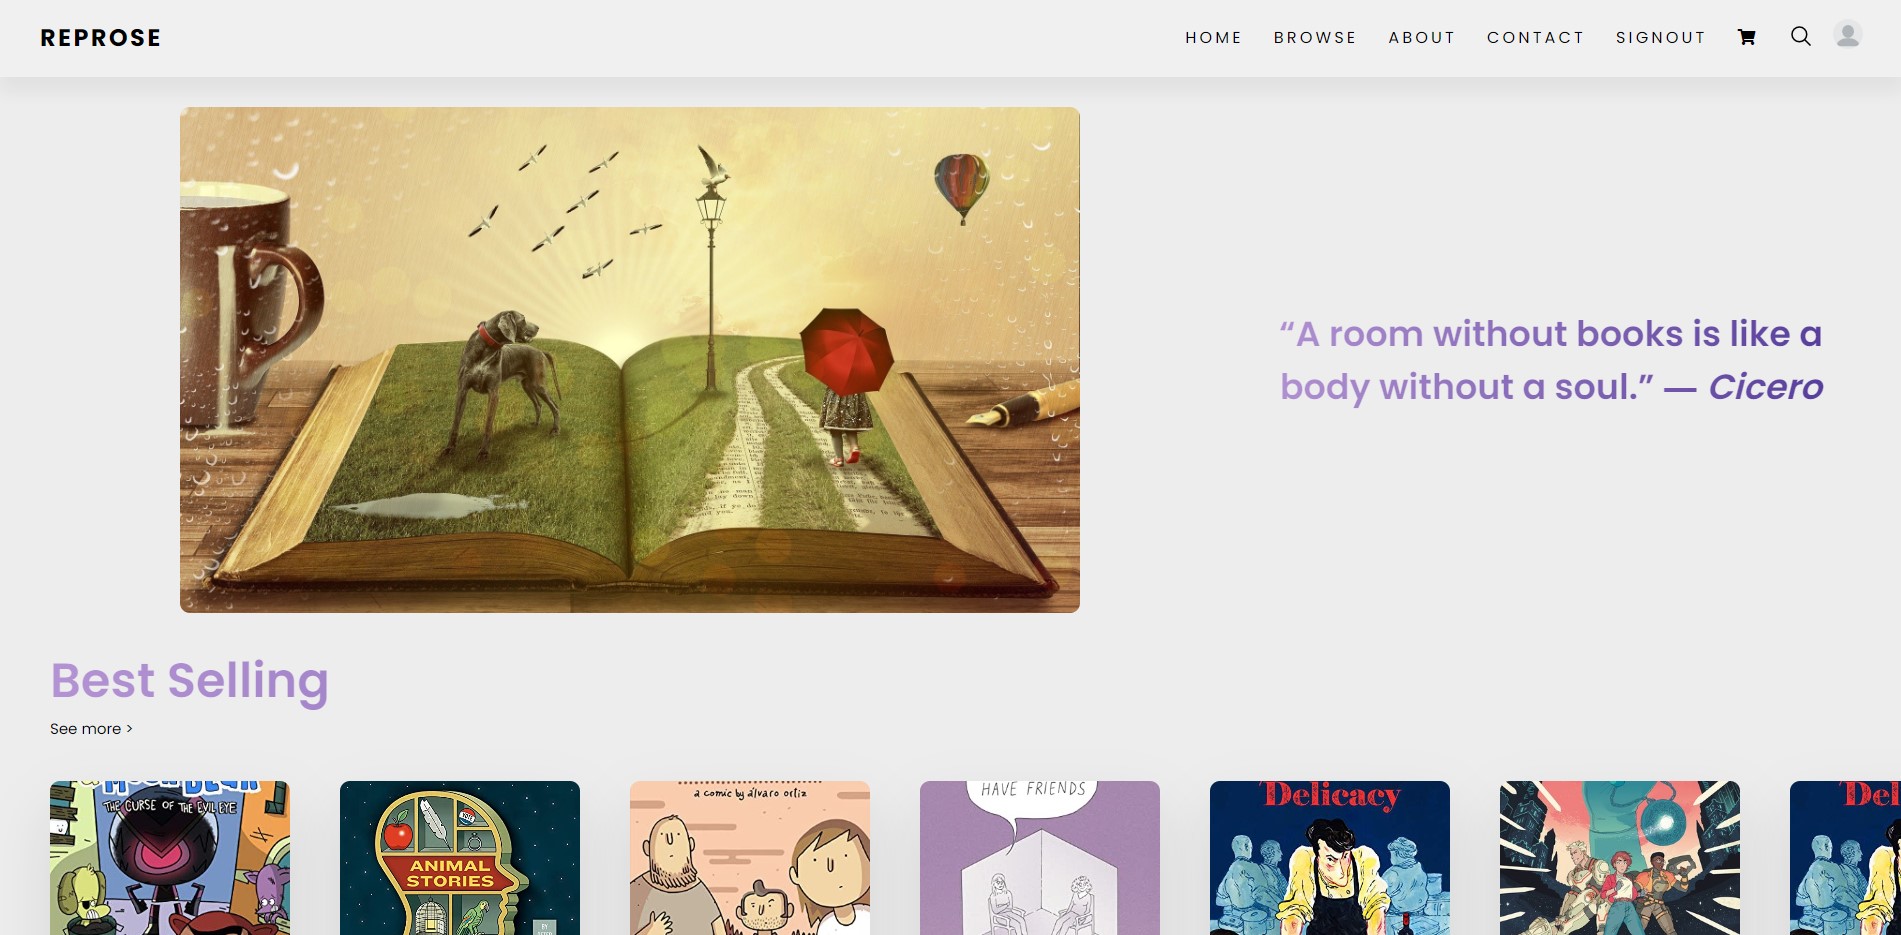Select the sci-fi group comic cover
This screenshot has height=935, width=1901.
(x=1620, y=858)
